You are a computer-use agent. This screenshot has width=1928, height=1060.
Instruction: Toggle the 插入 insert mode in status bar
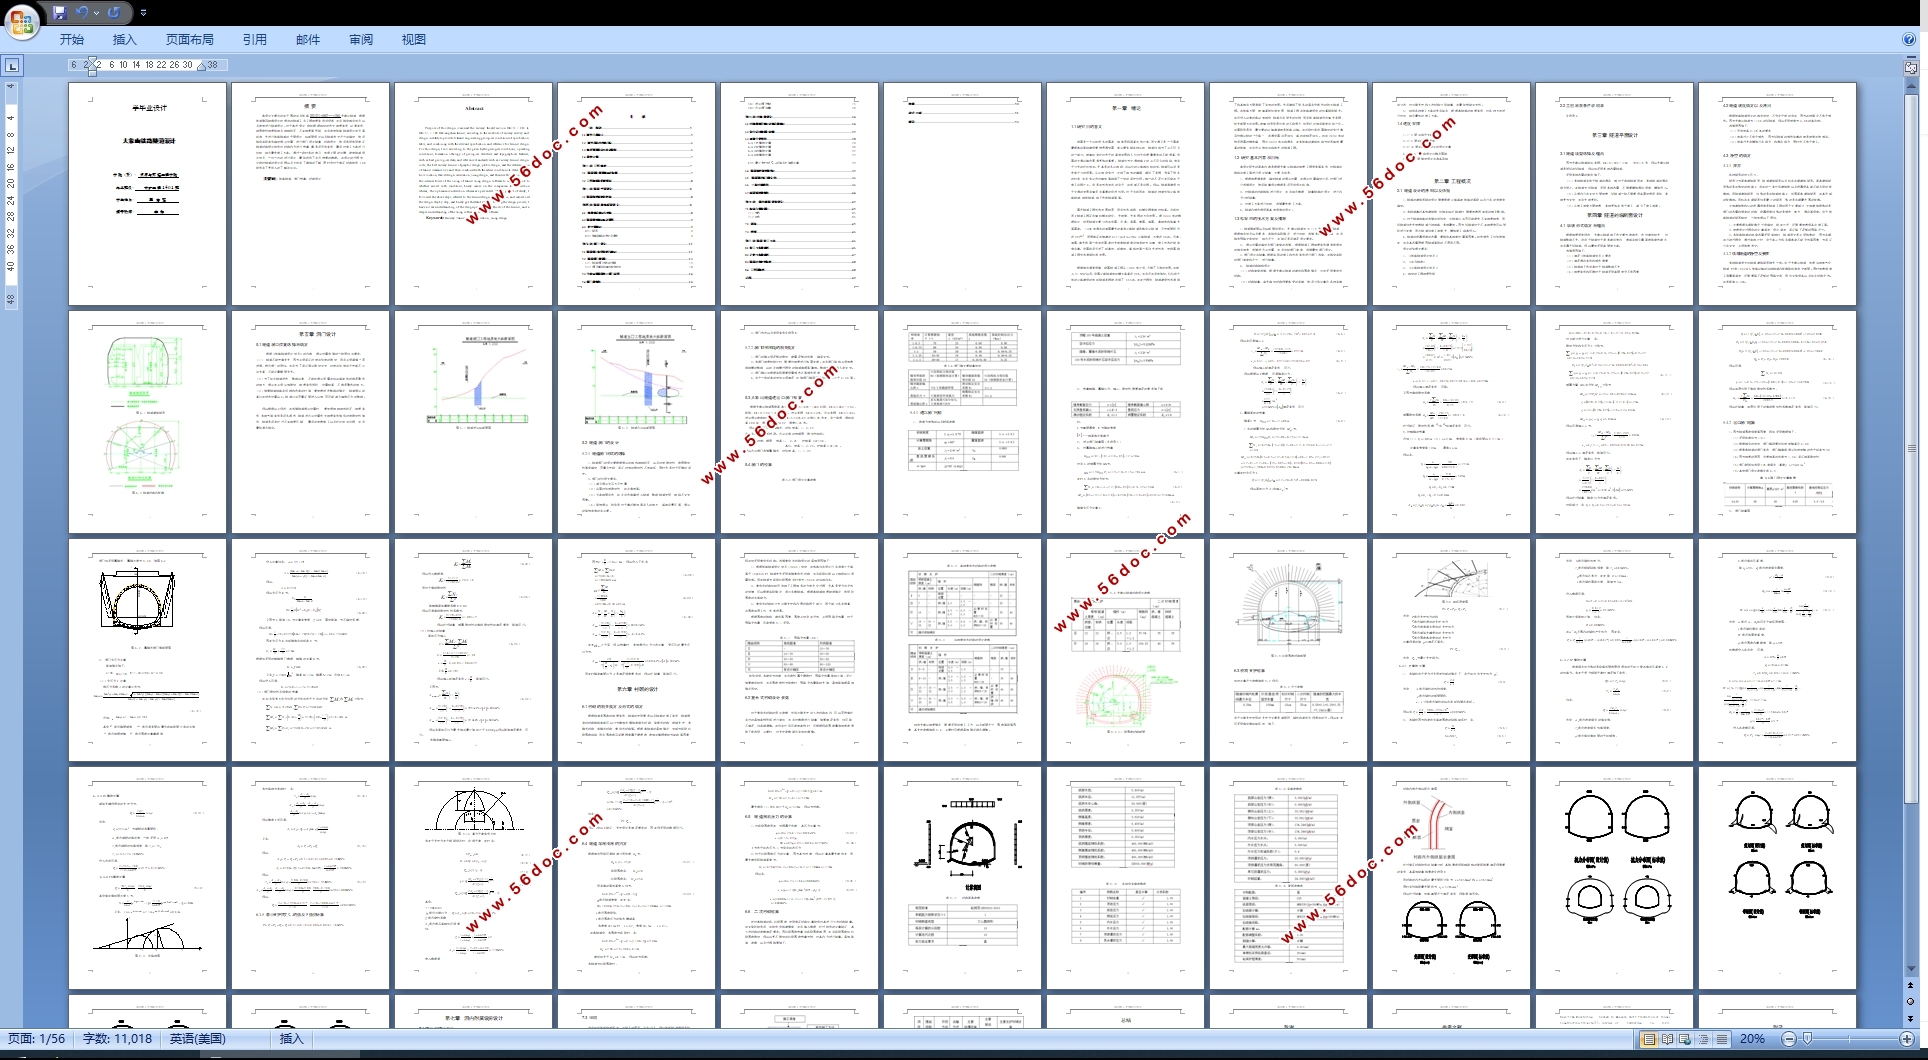pyautogui.click(x=291, y=1039)
